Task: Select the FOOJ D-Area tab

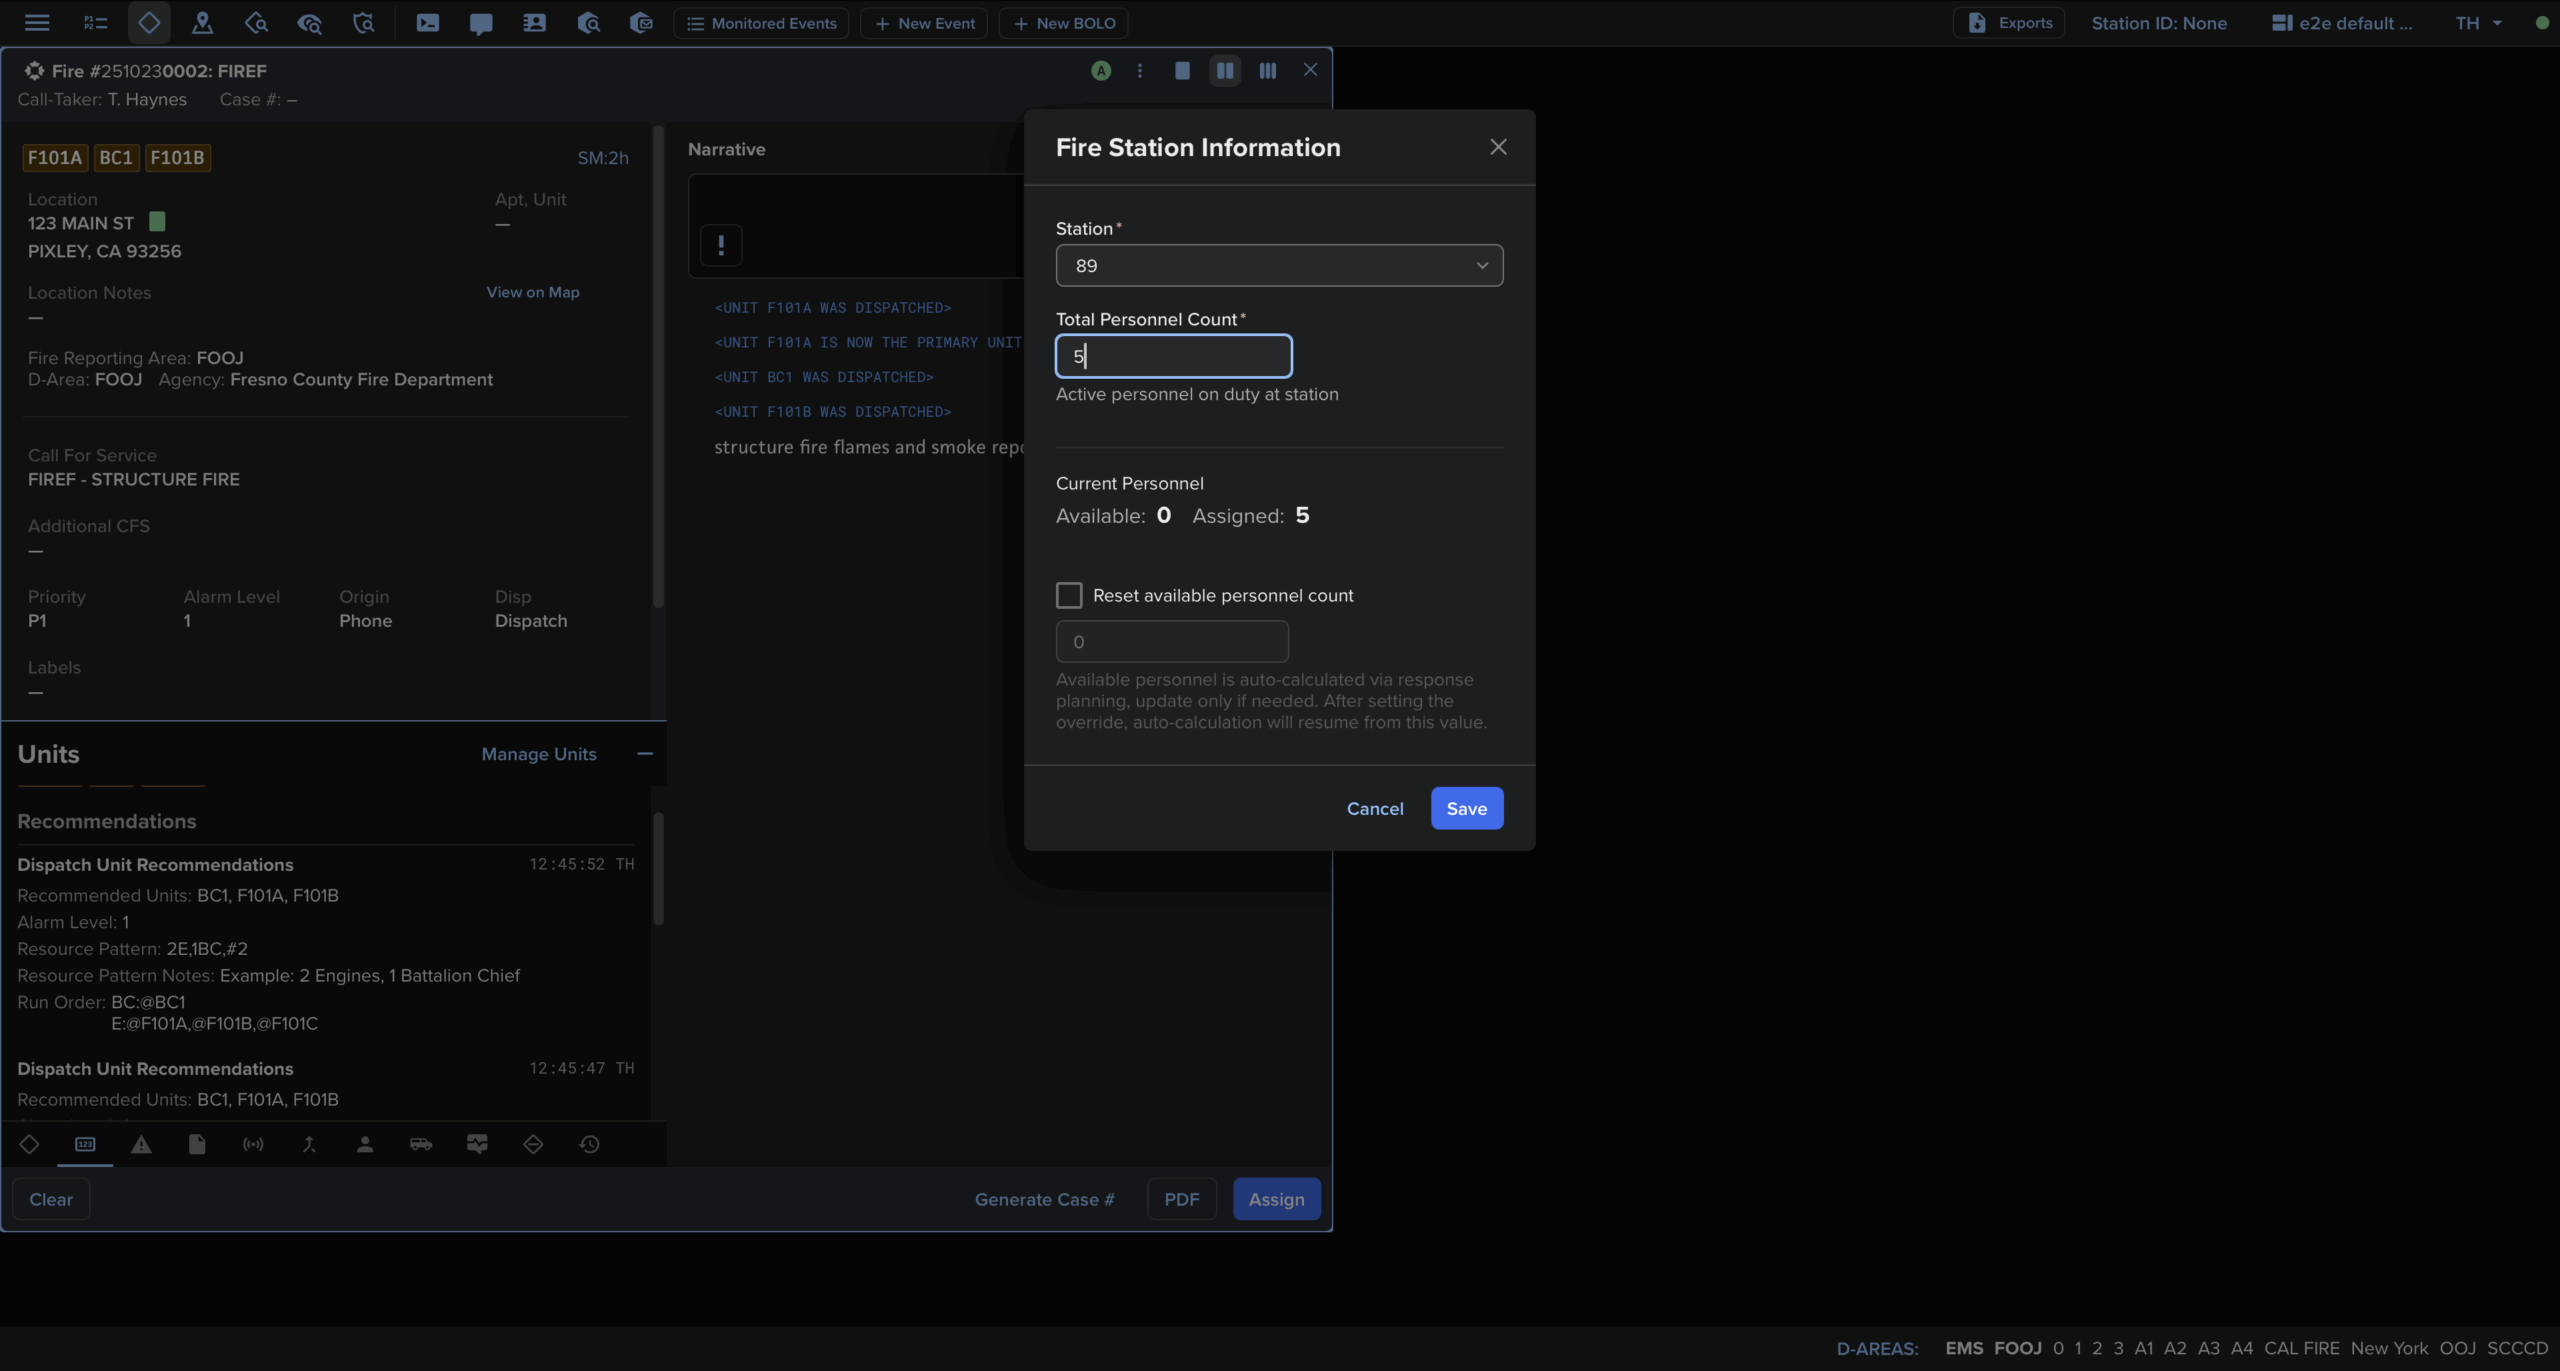Action: coord(2017,1348)
